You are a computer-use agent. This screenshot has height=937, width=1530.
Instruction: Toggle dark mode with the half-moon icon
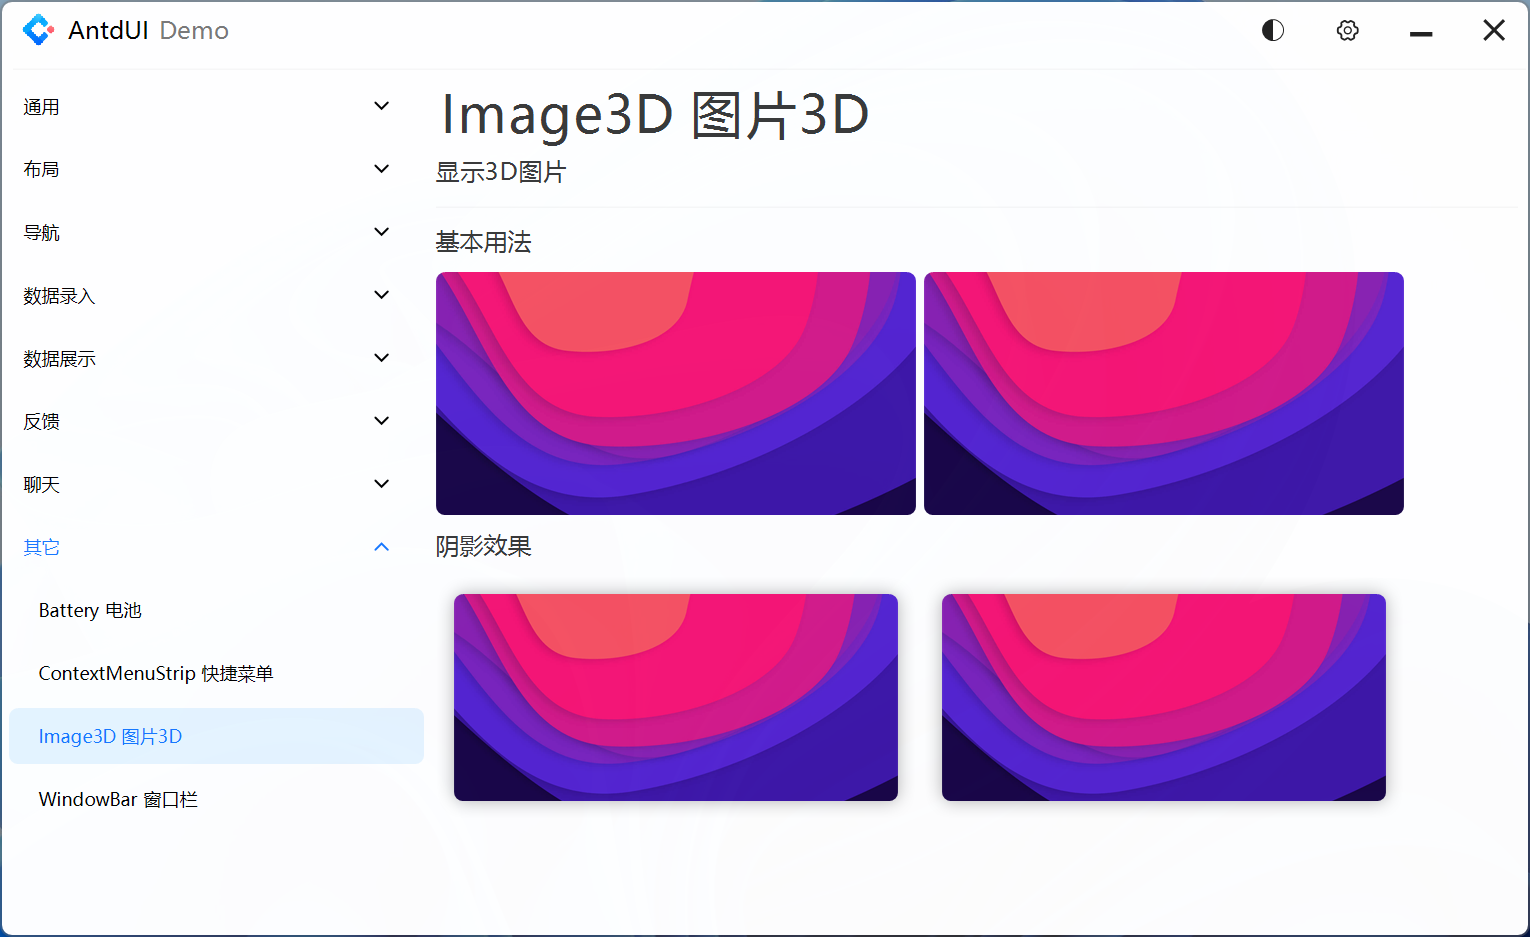coord(1272,30)
